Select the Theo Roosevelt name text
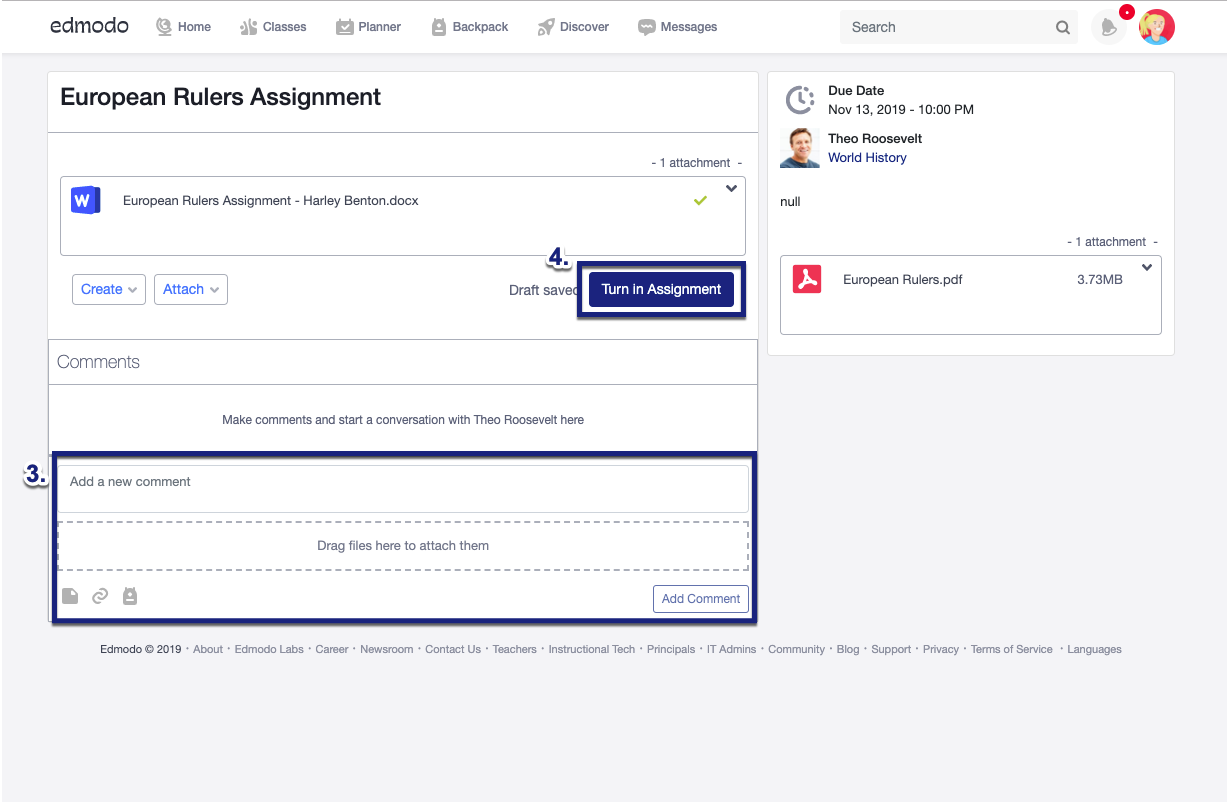1227x802 pixels. 875,138
